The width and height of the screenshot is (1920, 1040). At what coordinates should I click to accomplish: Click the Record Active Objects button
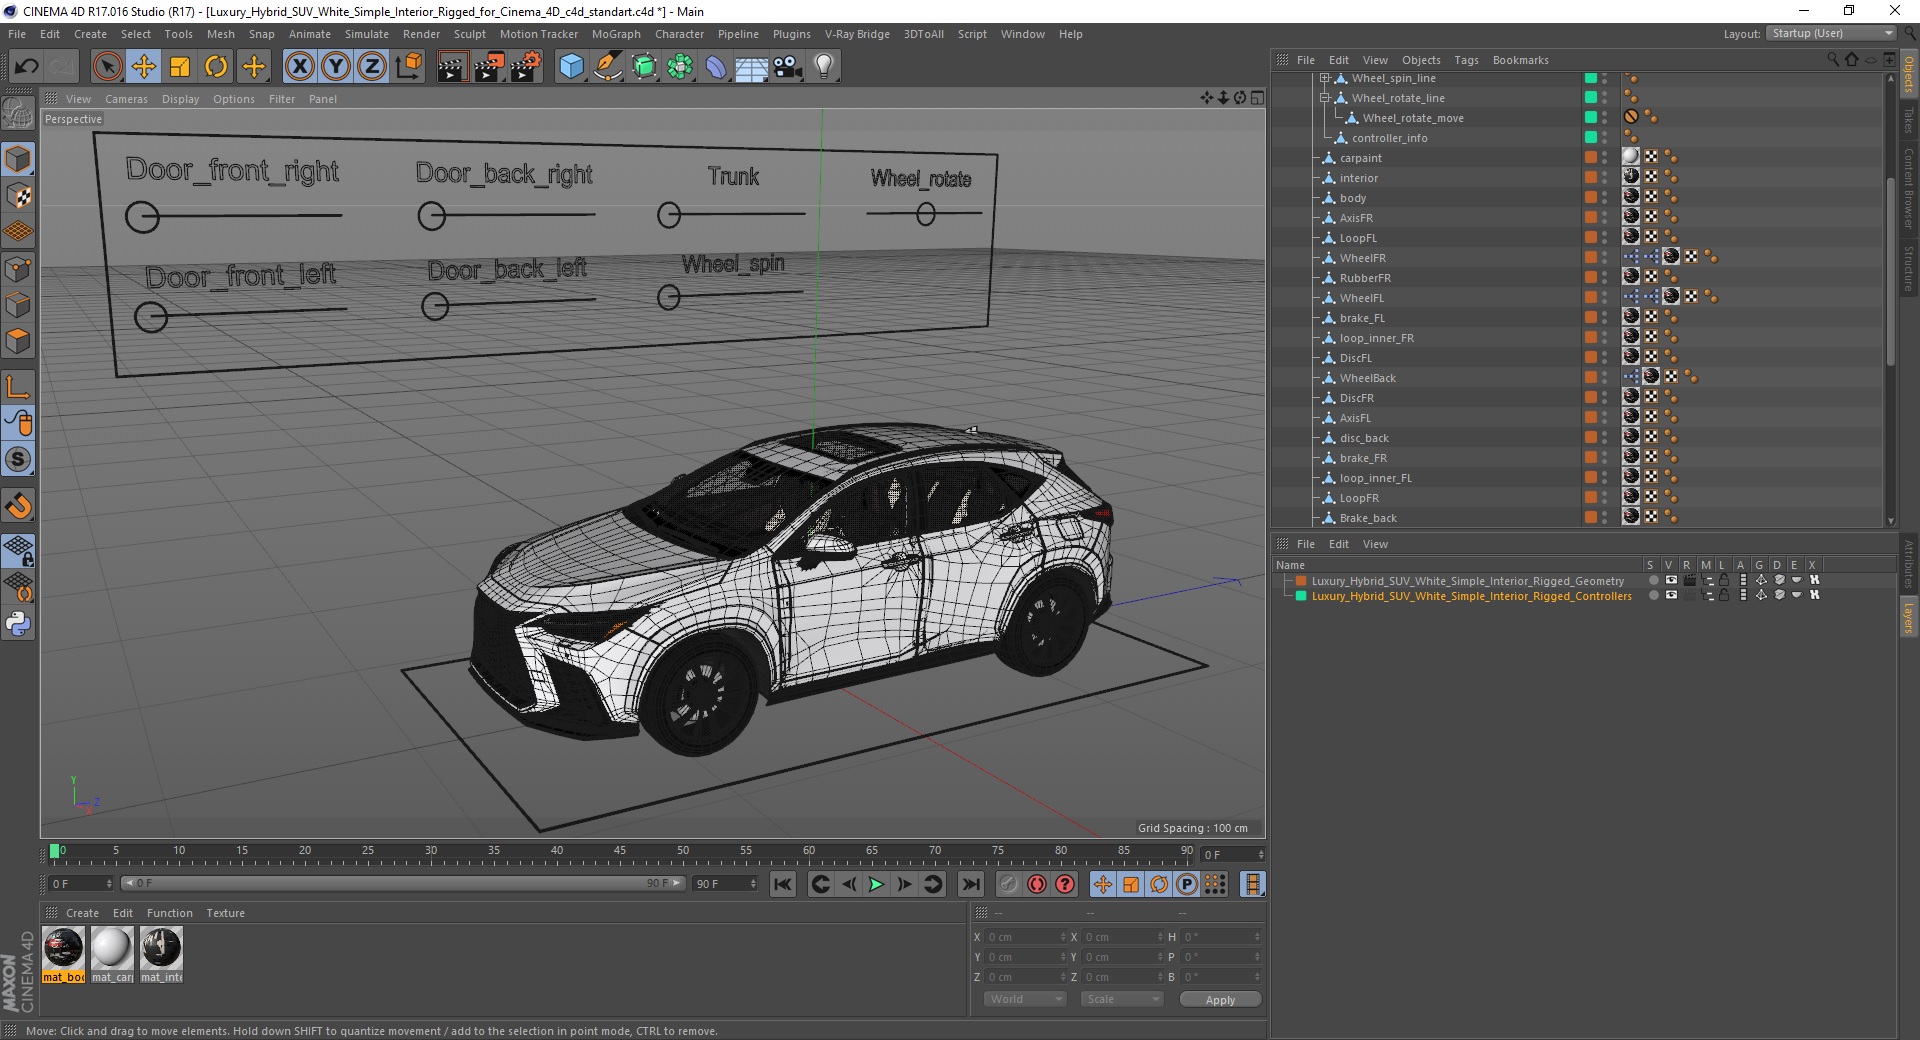(1008, 884)
